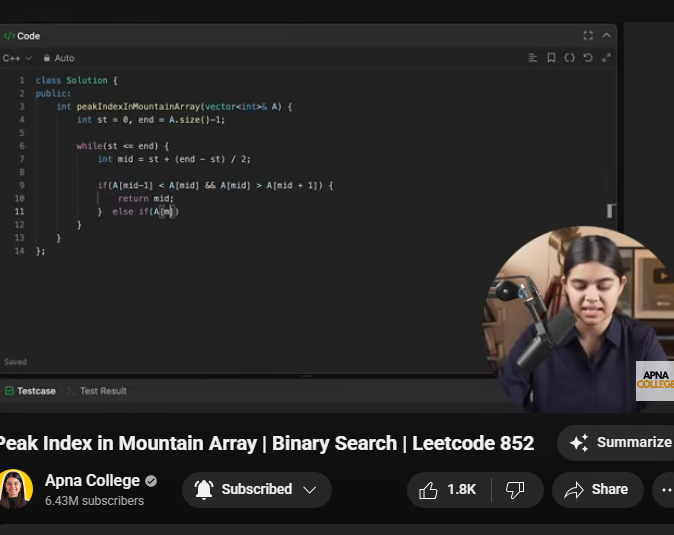Expand editor with the diagonal arrows icon
This screenshot has width=674, height=535.
[x=607, y=58]
